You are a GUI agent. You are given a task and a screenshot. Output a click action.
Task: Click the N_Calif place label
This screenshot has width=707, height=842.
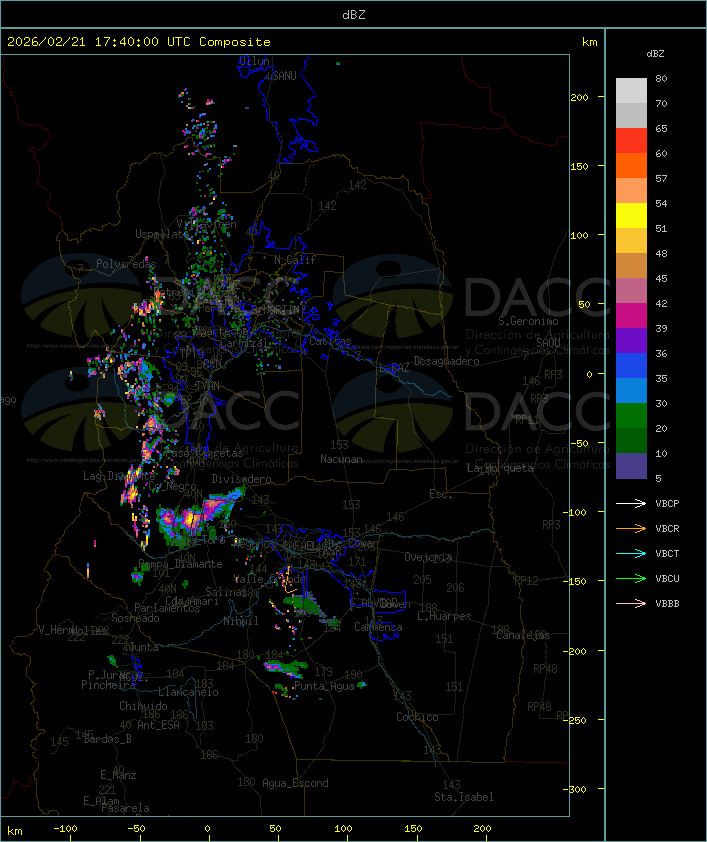tap(295, 259)
